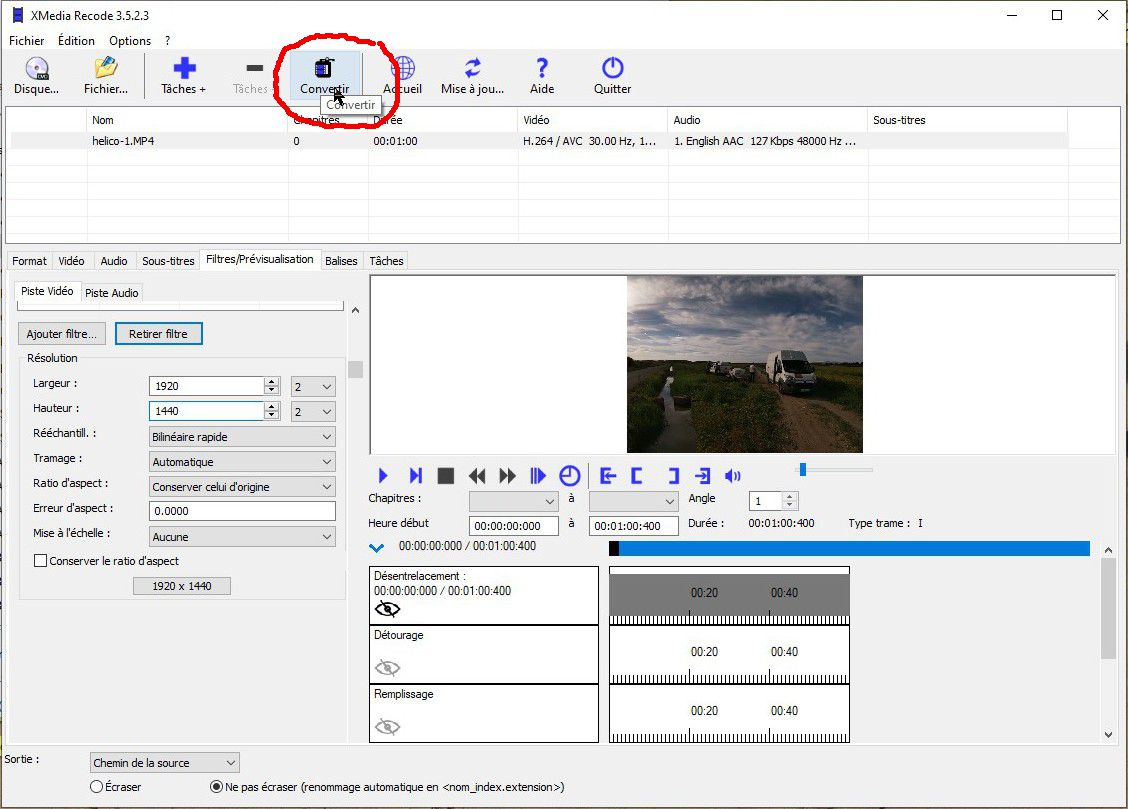Stop the preview playback

click(446, 475)
